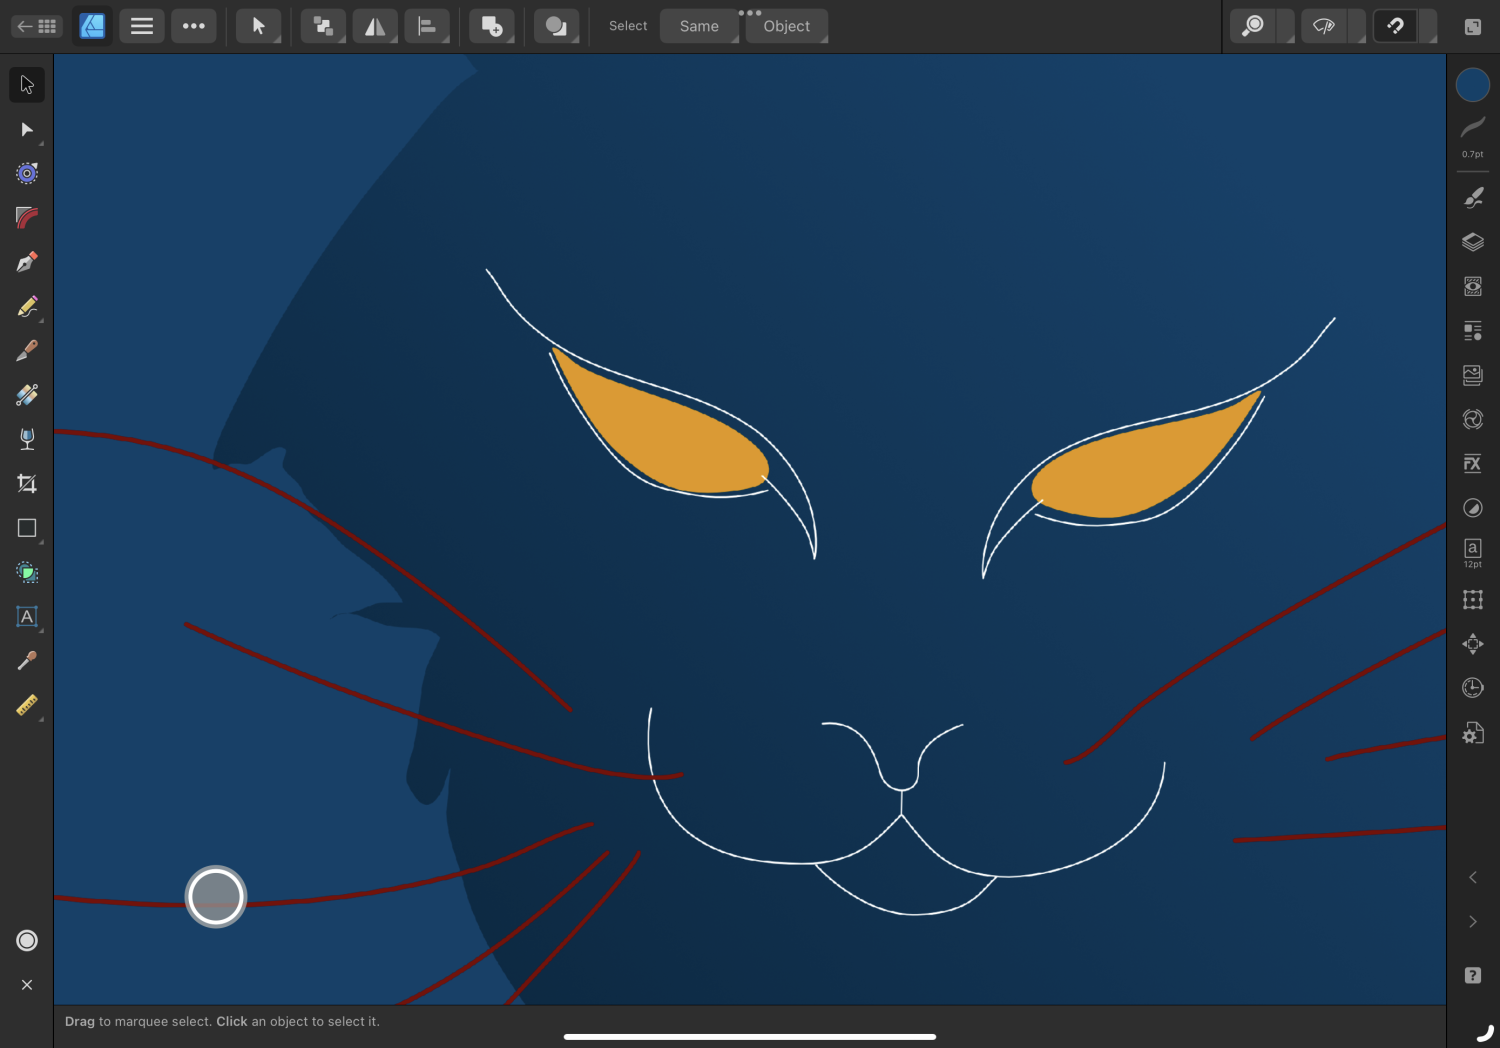Select the Pen tool
Screen dimensions: 1500x1048
(x=27, y=262)
